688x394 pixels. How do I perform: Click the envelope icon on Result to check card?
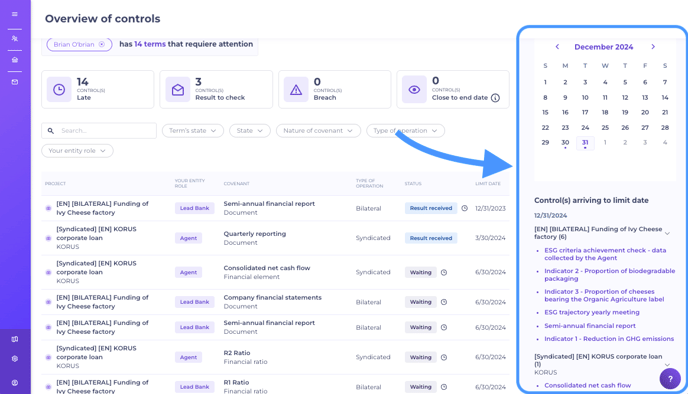(x=178, y=90)
